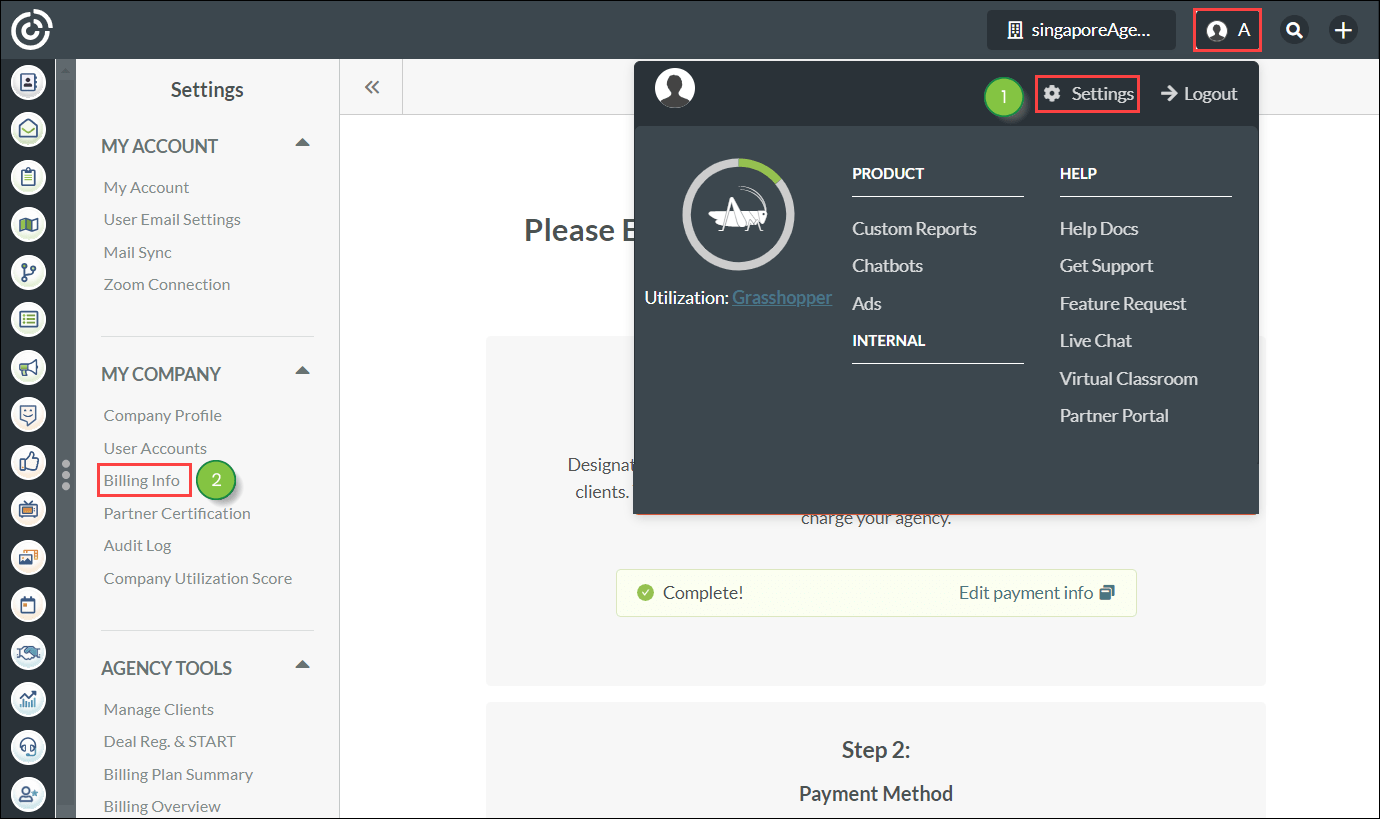The height and width of the screenshot is (819, 1380).
Task: Open Settings from the profile menu
Action: coord(1087,93)
